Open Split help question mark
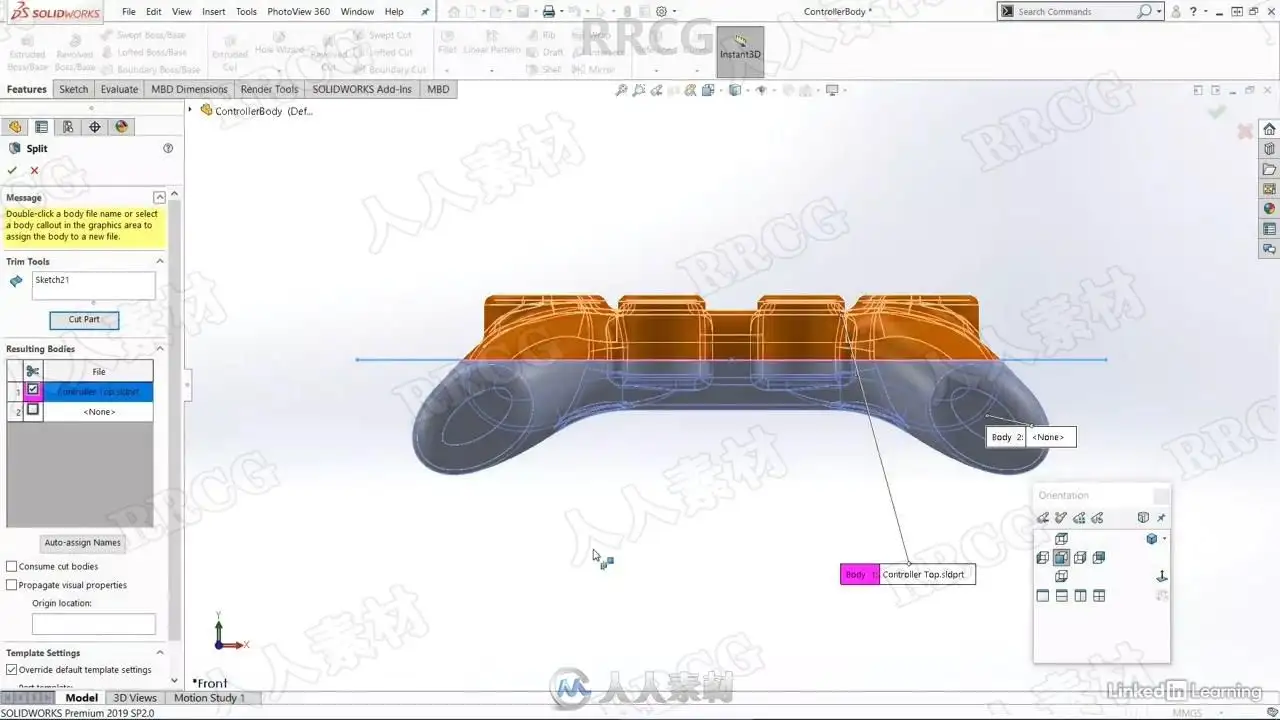 (168, 148)
